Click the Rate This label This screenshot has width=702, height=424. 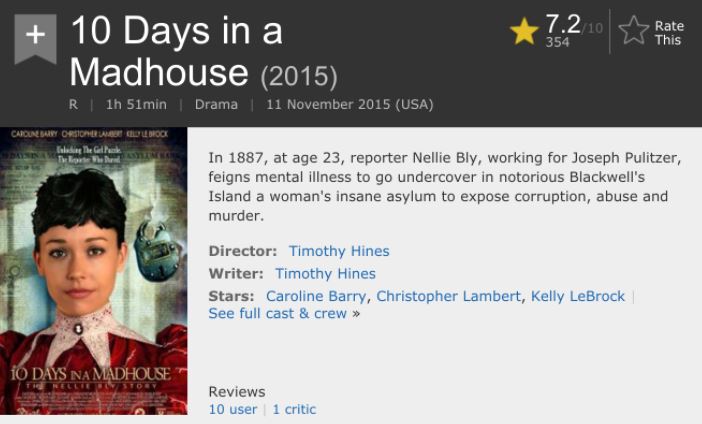coord(669,33)
